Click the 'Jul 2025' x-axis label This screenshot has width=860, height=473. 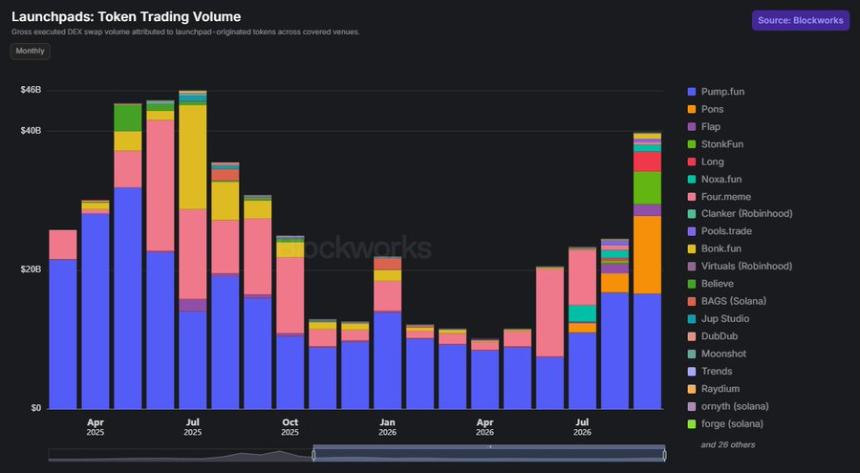tap(193, 427)
